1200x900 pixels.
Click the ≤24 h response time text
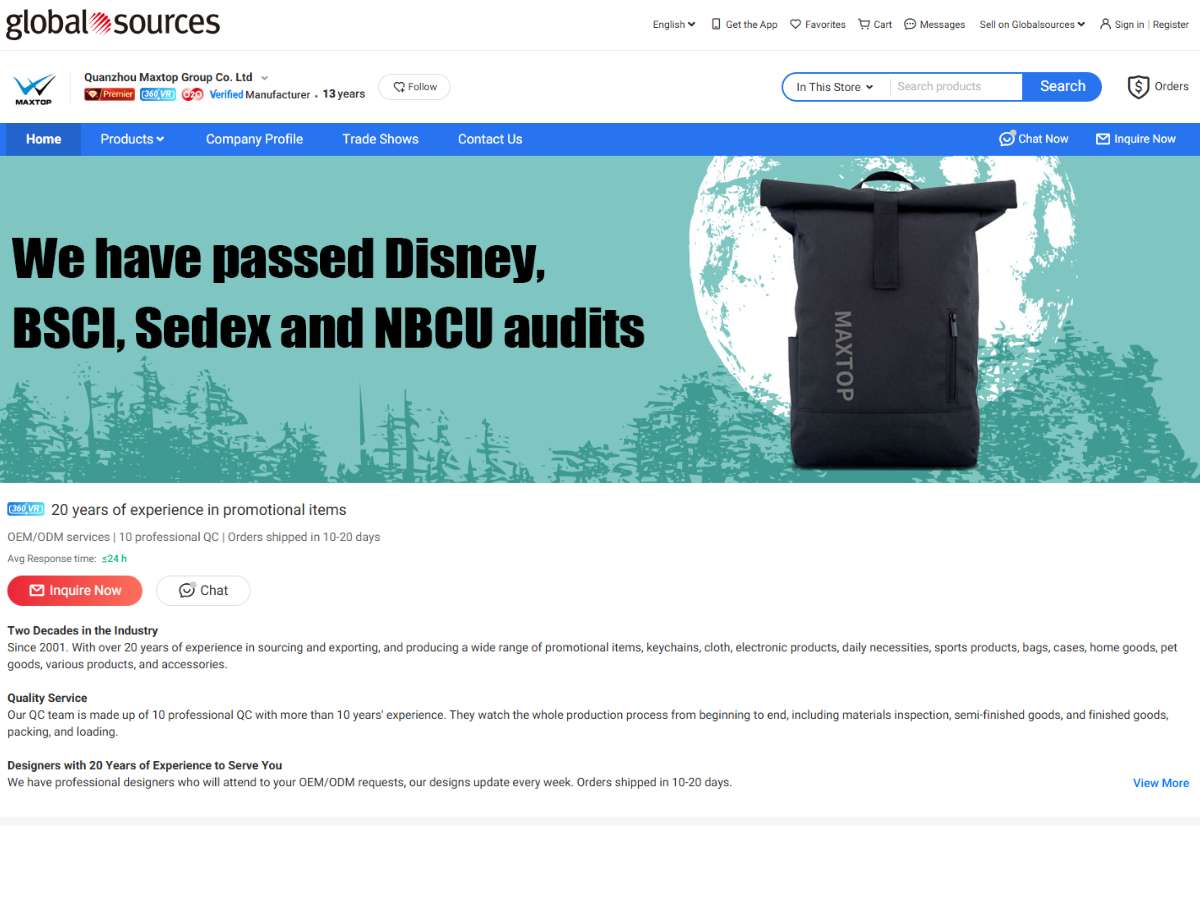coord(114,559)
